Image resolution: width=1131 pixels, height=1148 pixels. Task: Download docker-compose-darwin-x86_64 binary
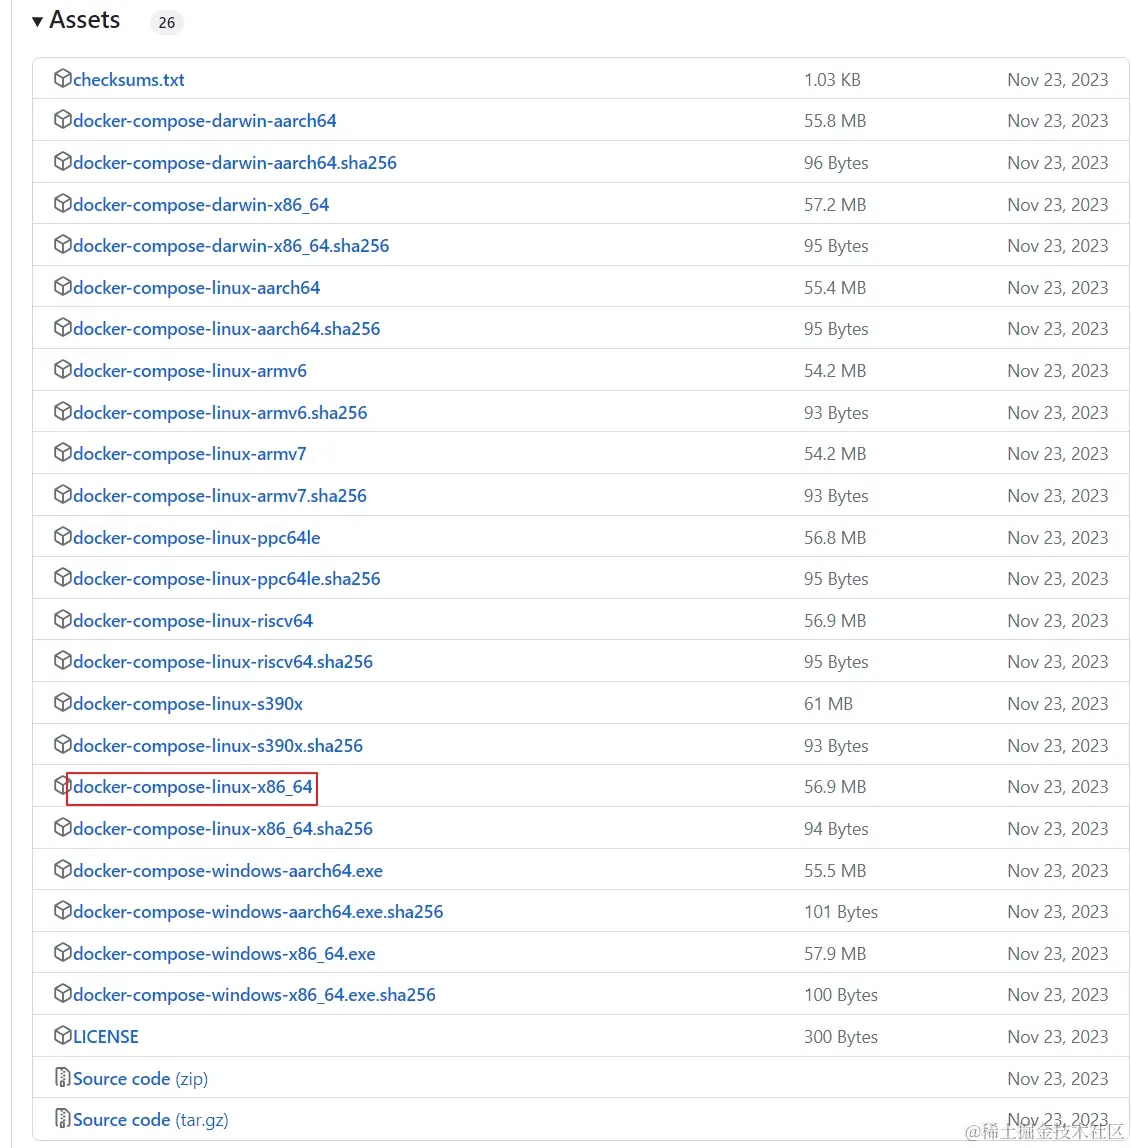point(201,204)
